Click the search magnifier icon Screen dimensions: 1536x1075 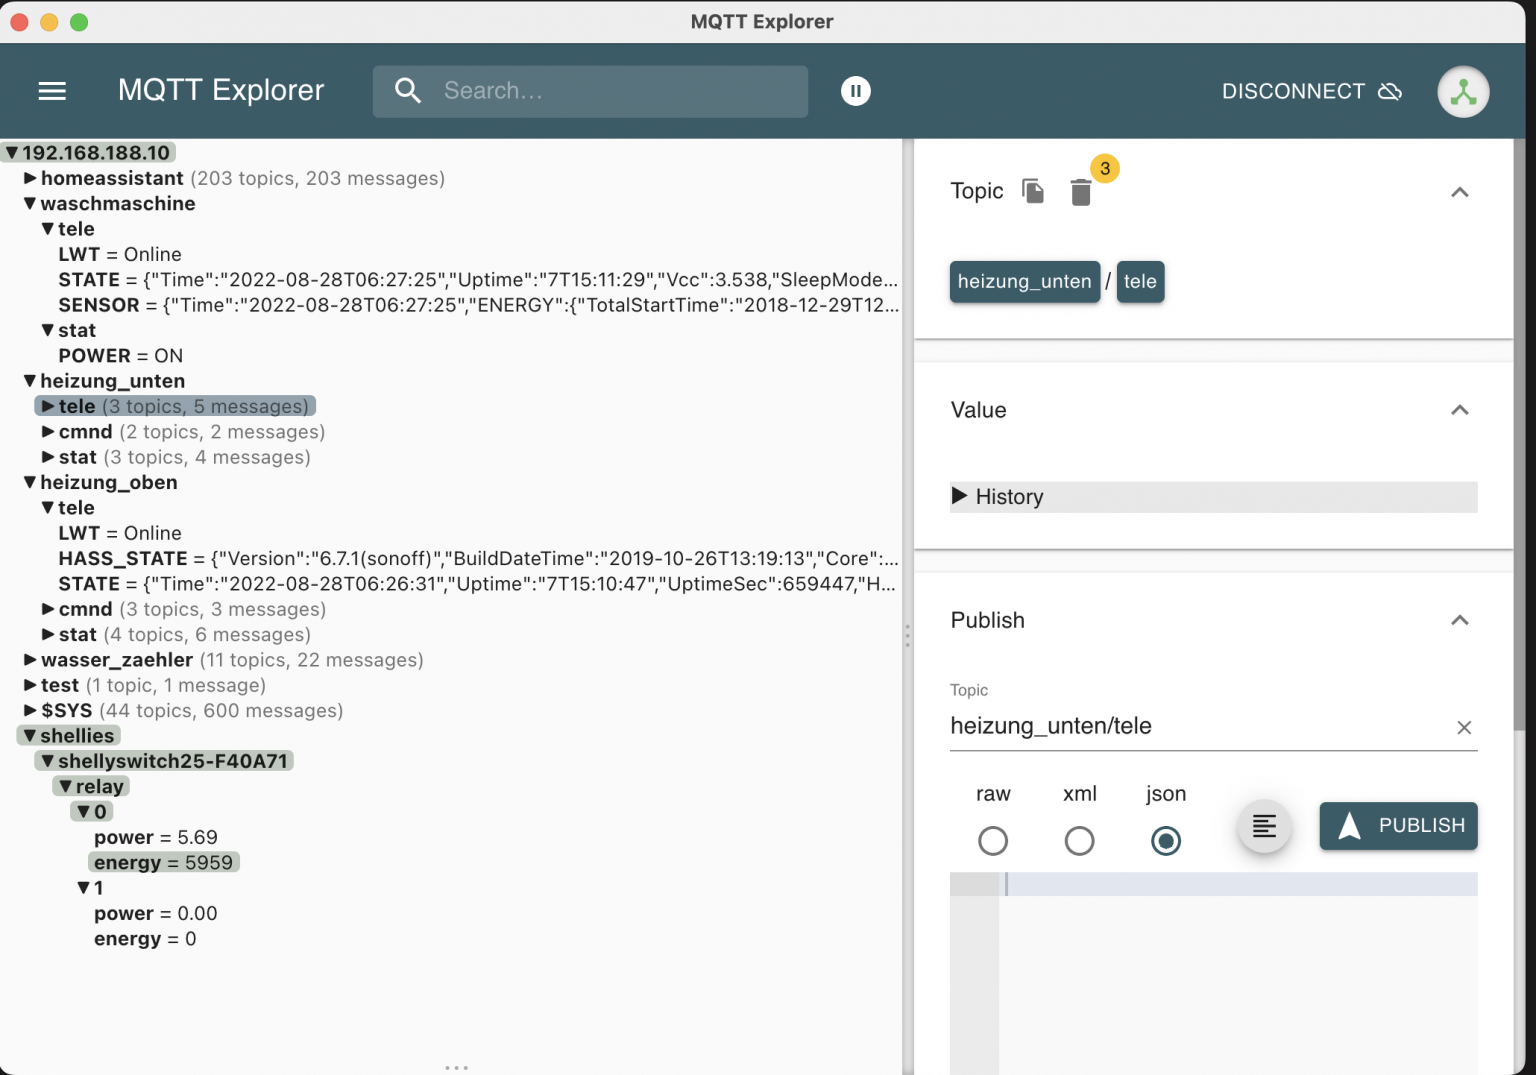[408, 91]
